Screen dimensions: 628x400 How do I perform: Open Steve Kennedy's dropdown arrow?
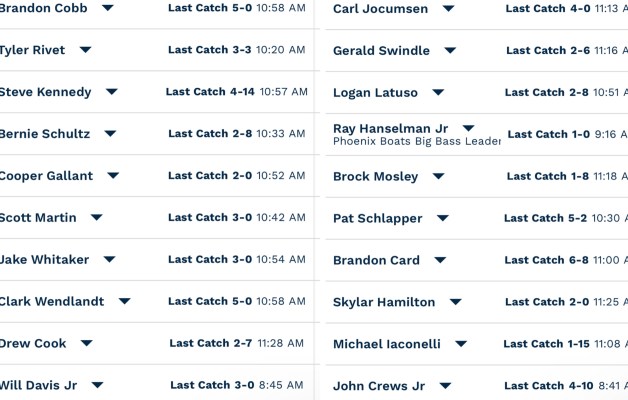click(x=111, y=92)
